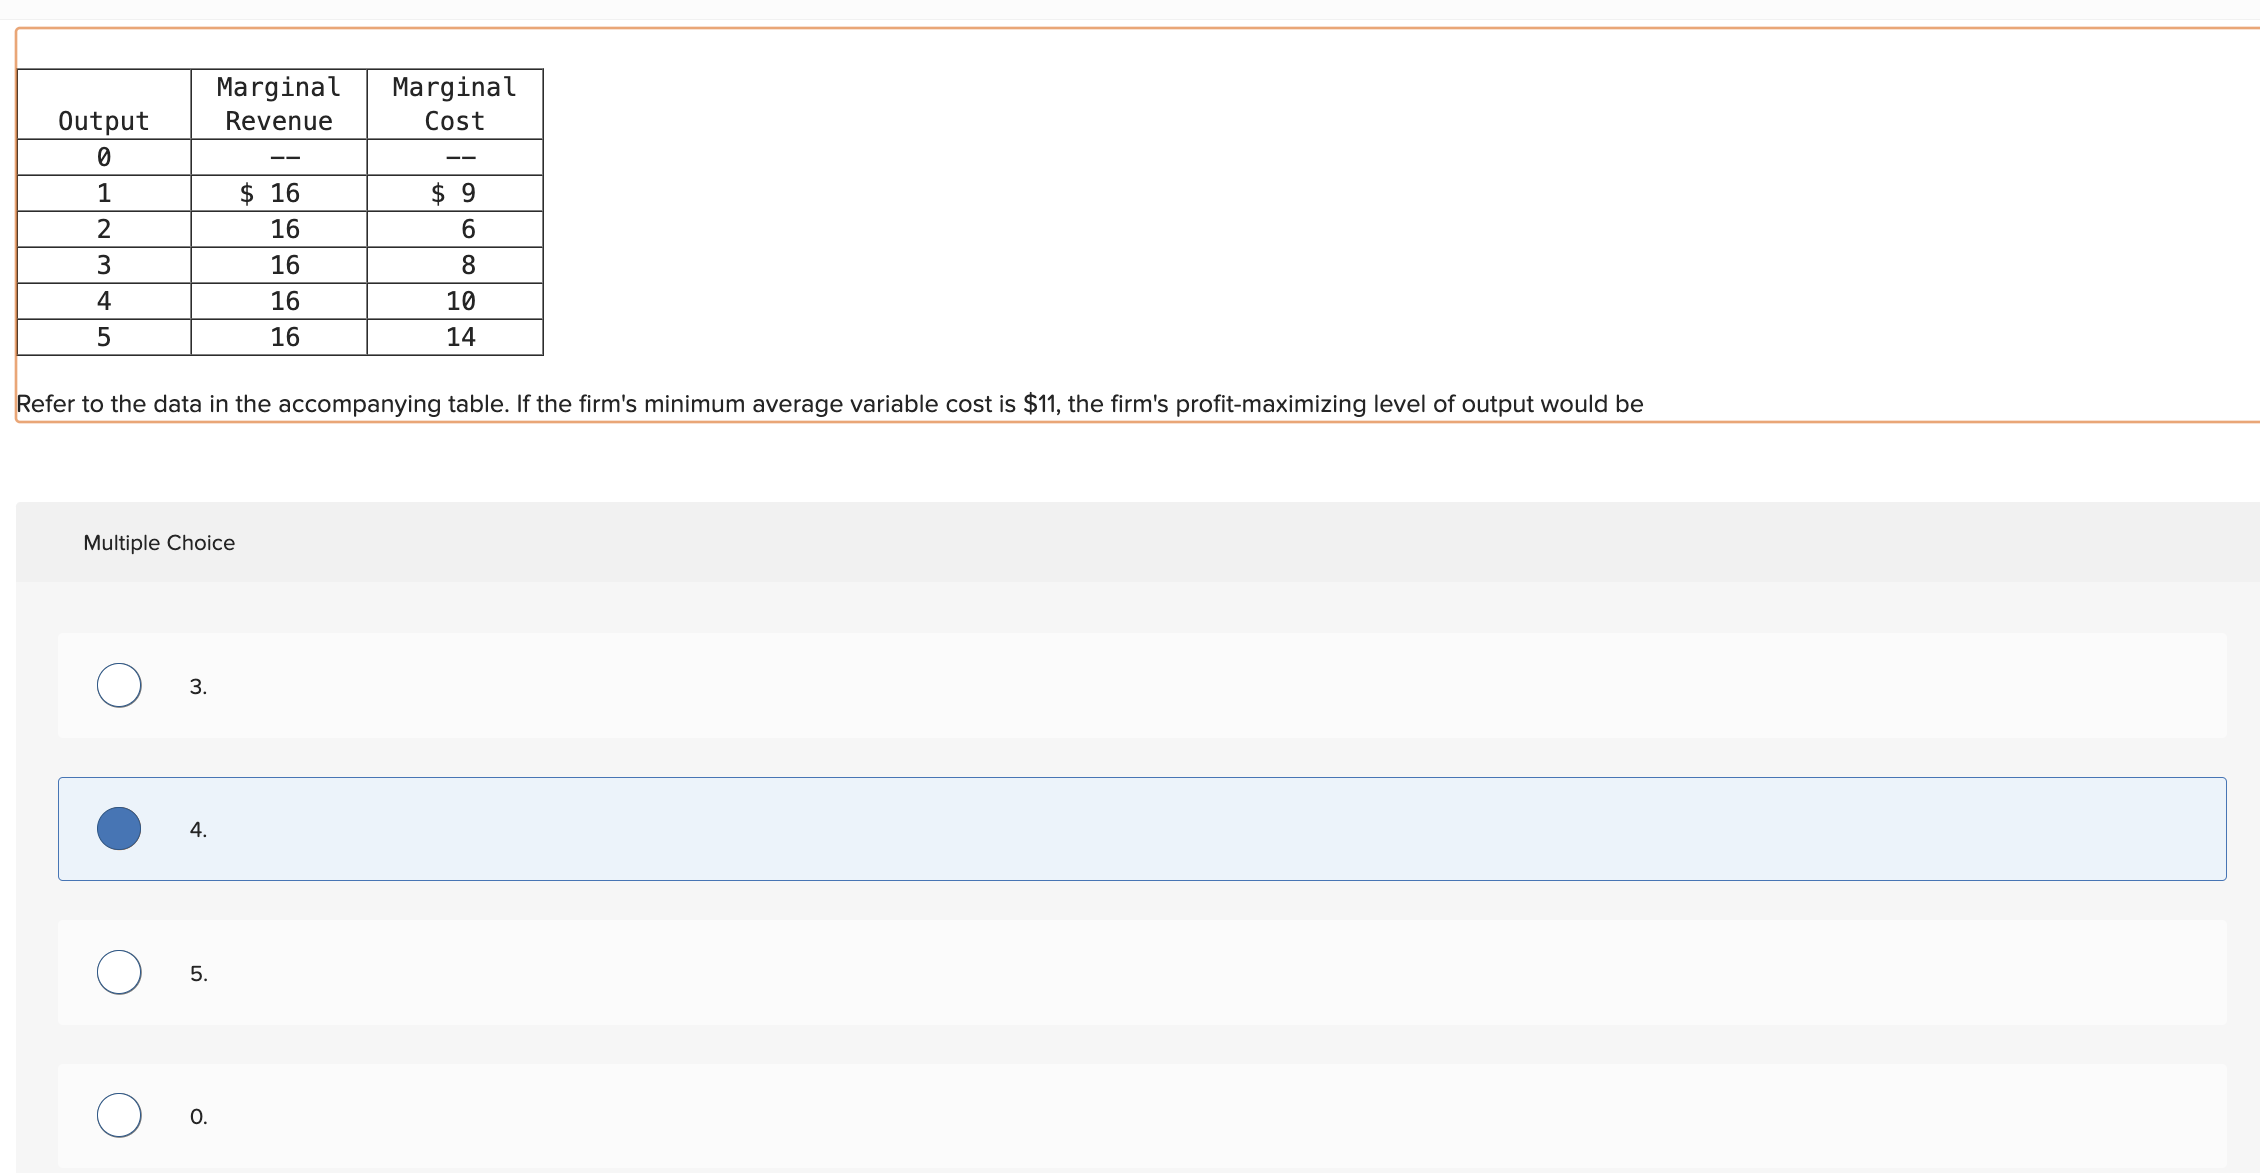Click the Output column header
Screen dimensions: 2260x1173
(x=103, y=120)
